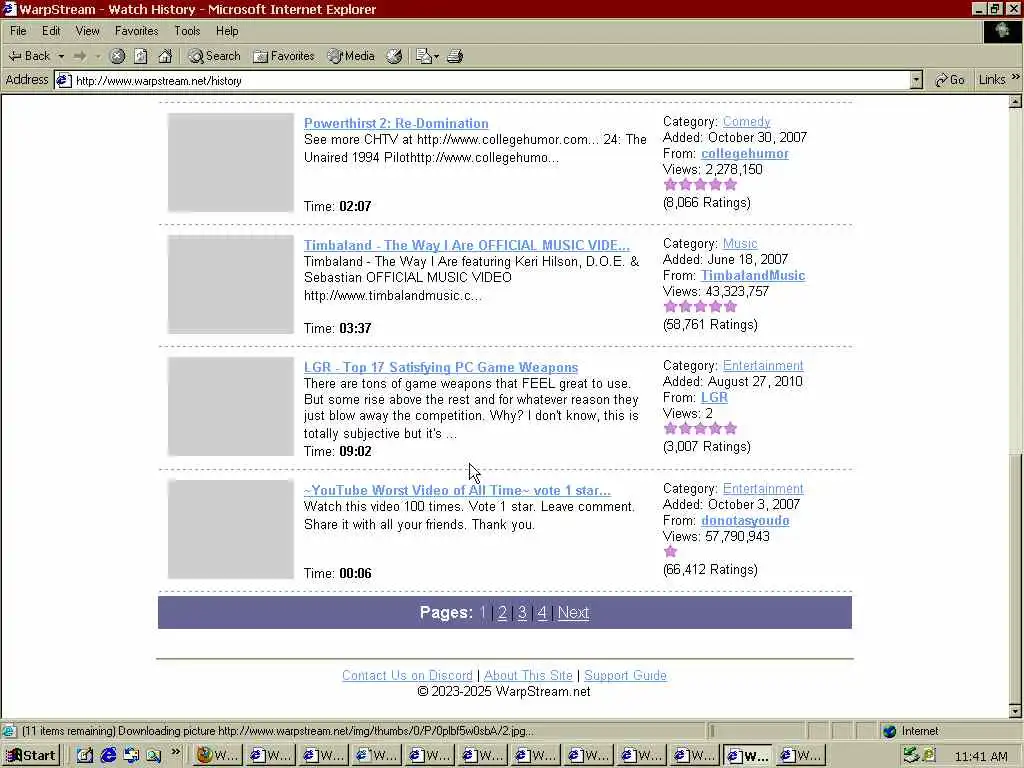1024x768 pixels.
Task: Click the Go button
Action: point(950,80)
